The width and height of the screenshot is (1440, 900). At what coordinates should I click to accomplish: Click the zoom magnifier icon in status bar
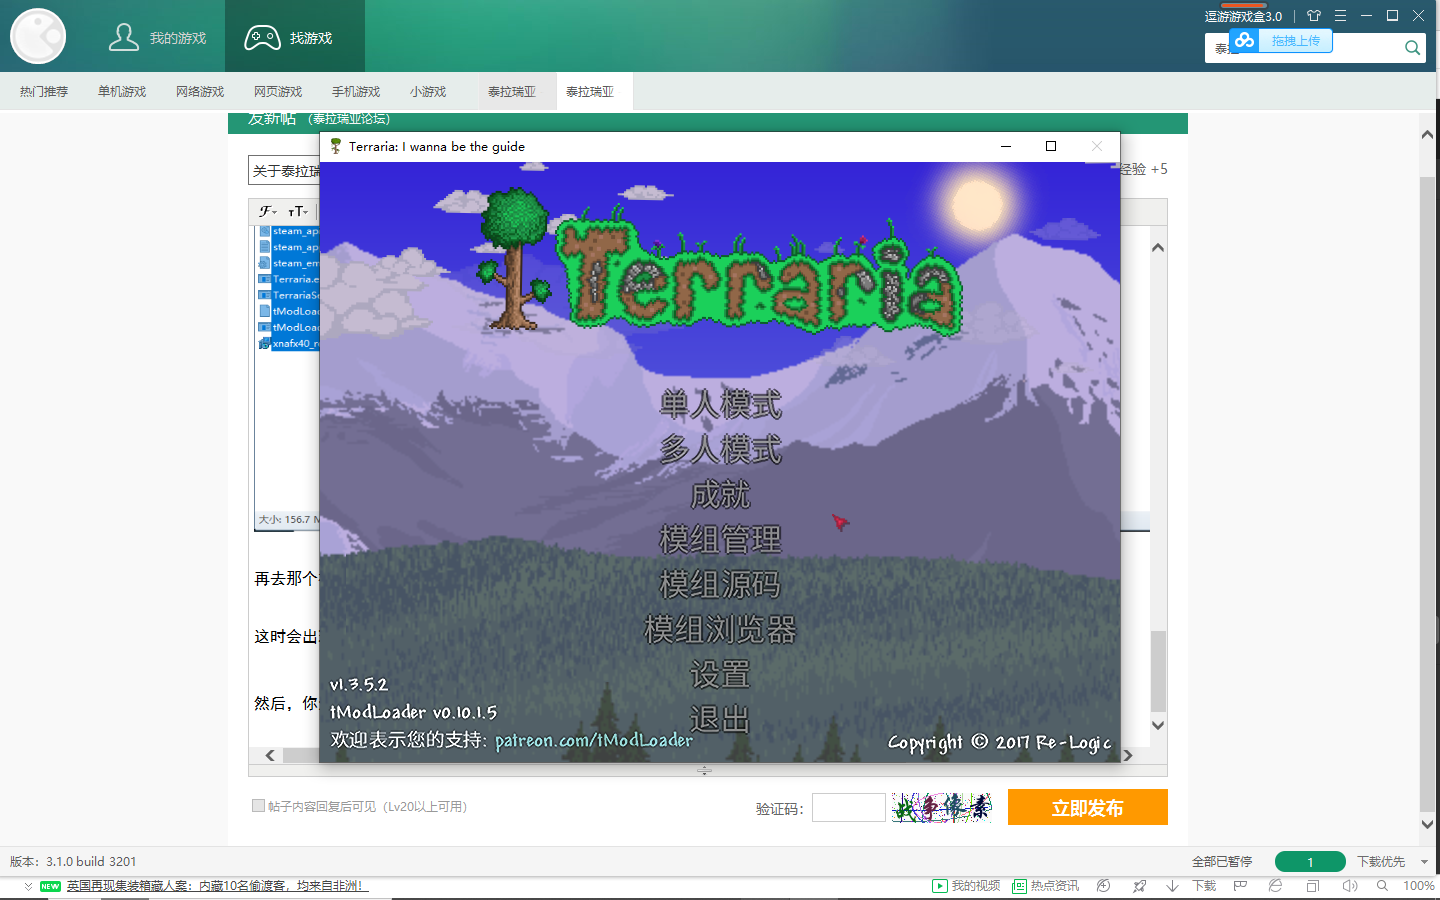point(1382,886)
